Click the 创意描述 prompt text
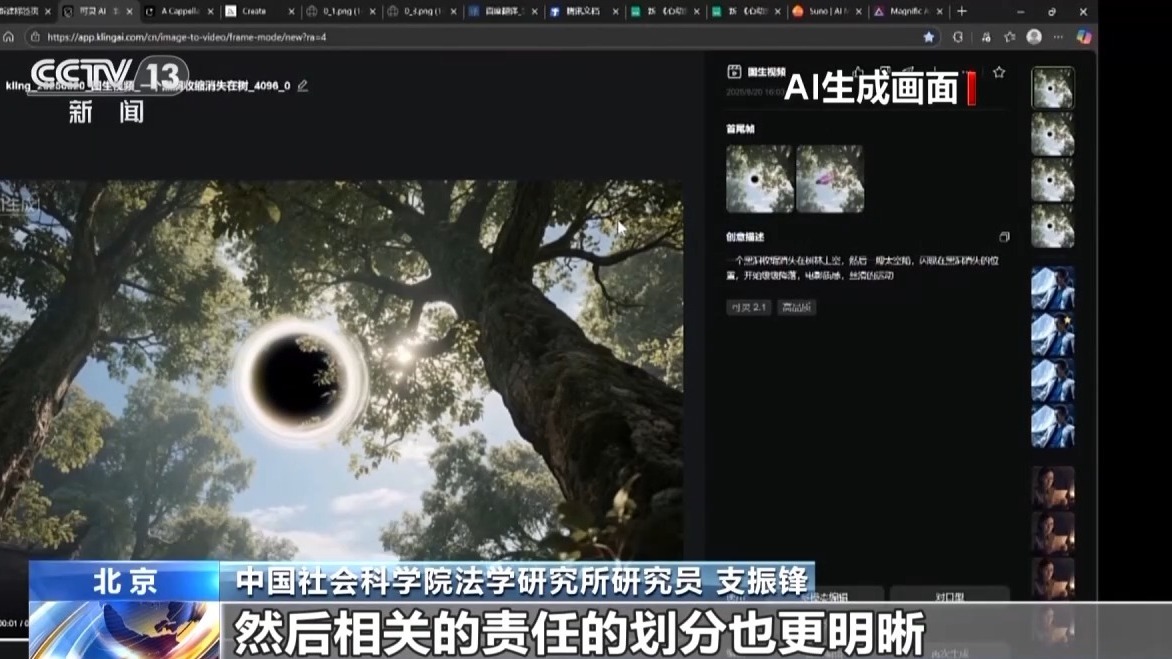Viewport: 1172px width, 659px height. [863, 267]
